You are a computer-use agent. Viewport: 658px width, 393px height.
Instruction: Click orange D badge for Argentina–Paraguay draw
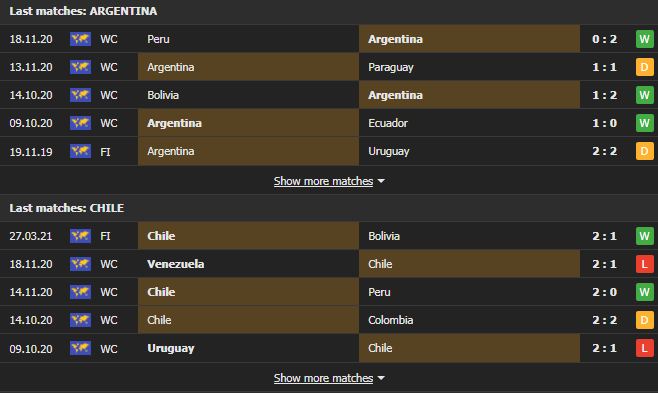pyautogui.click(x=645, y=67)
